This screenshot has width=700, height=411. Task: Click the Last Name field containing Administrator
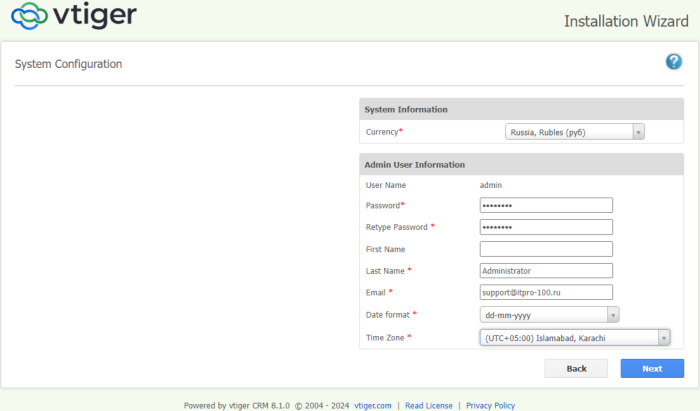(x=546, y=271)
